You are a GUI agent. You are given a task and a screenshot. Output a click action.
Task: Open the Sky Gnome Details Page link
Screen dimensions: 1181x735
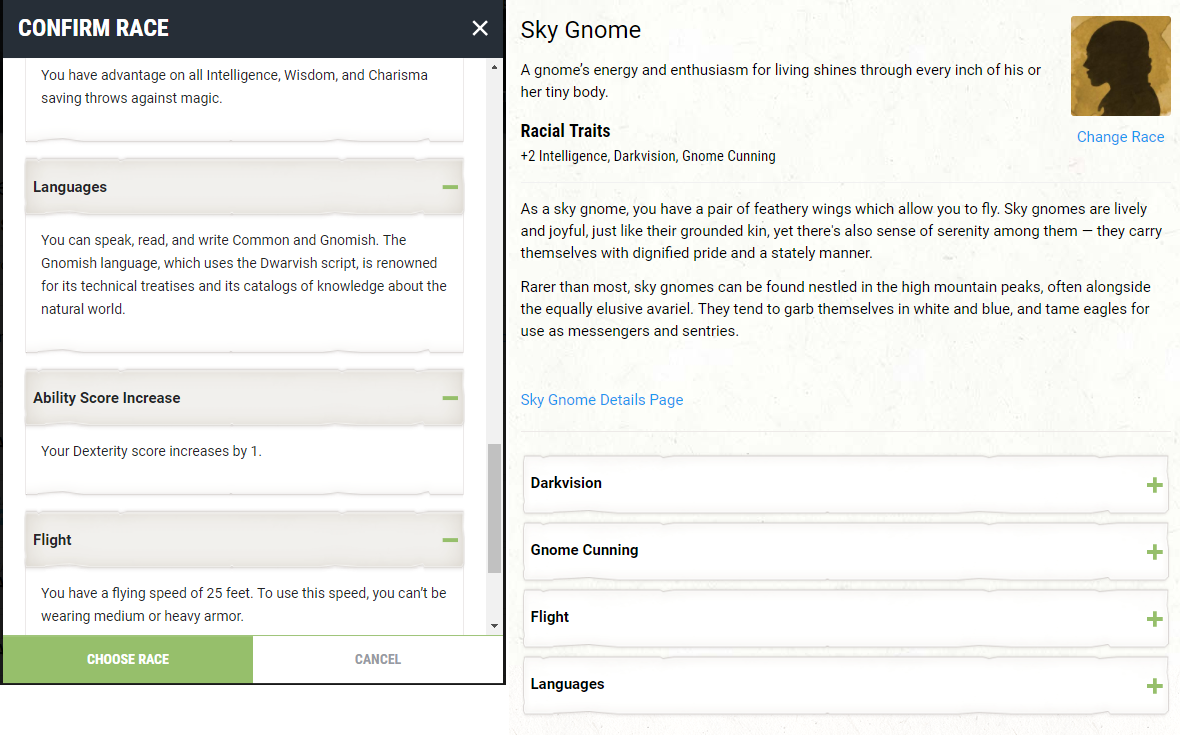(x=602, y=400)
